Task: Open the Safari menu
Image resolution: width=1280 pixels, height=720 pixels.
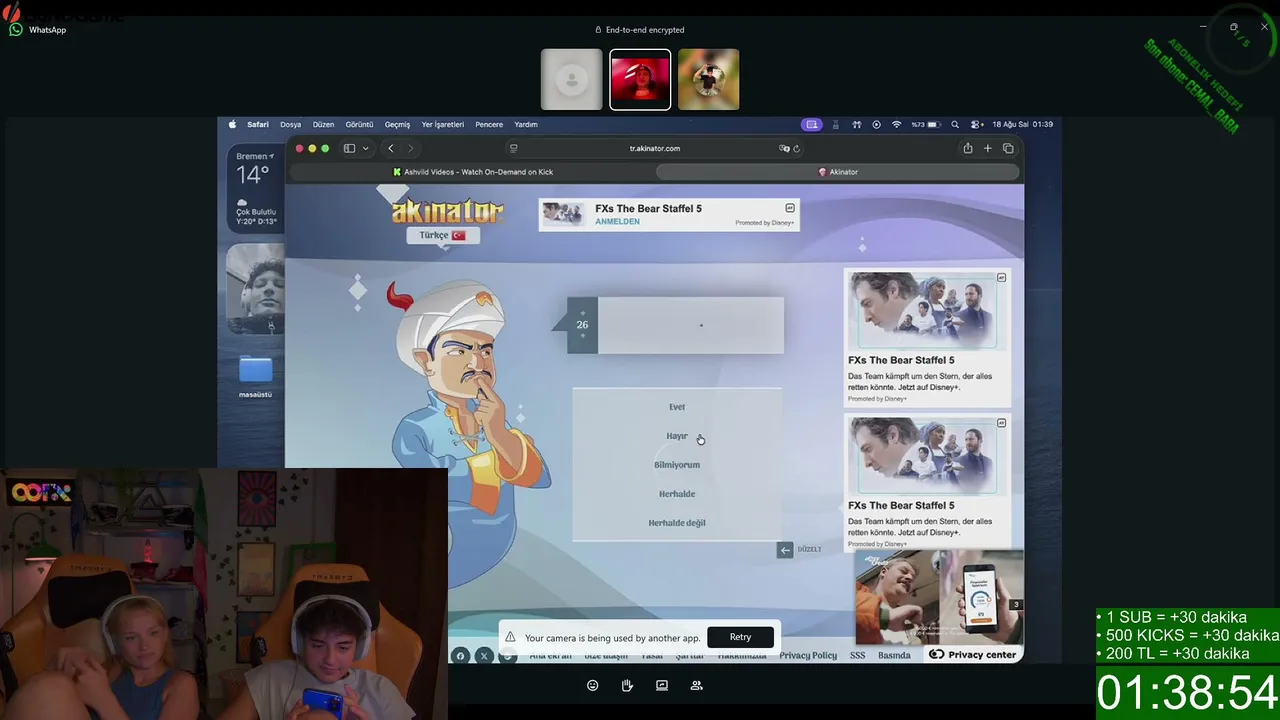Action: pyautogui.click(x=258, y=125)
